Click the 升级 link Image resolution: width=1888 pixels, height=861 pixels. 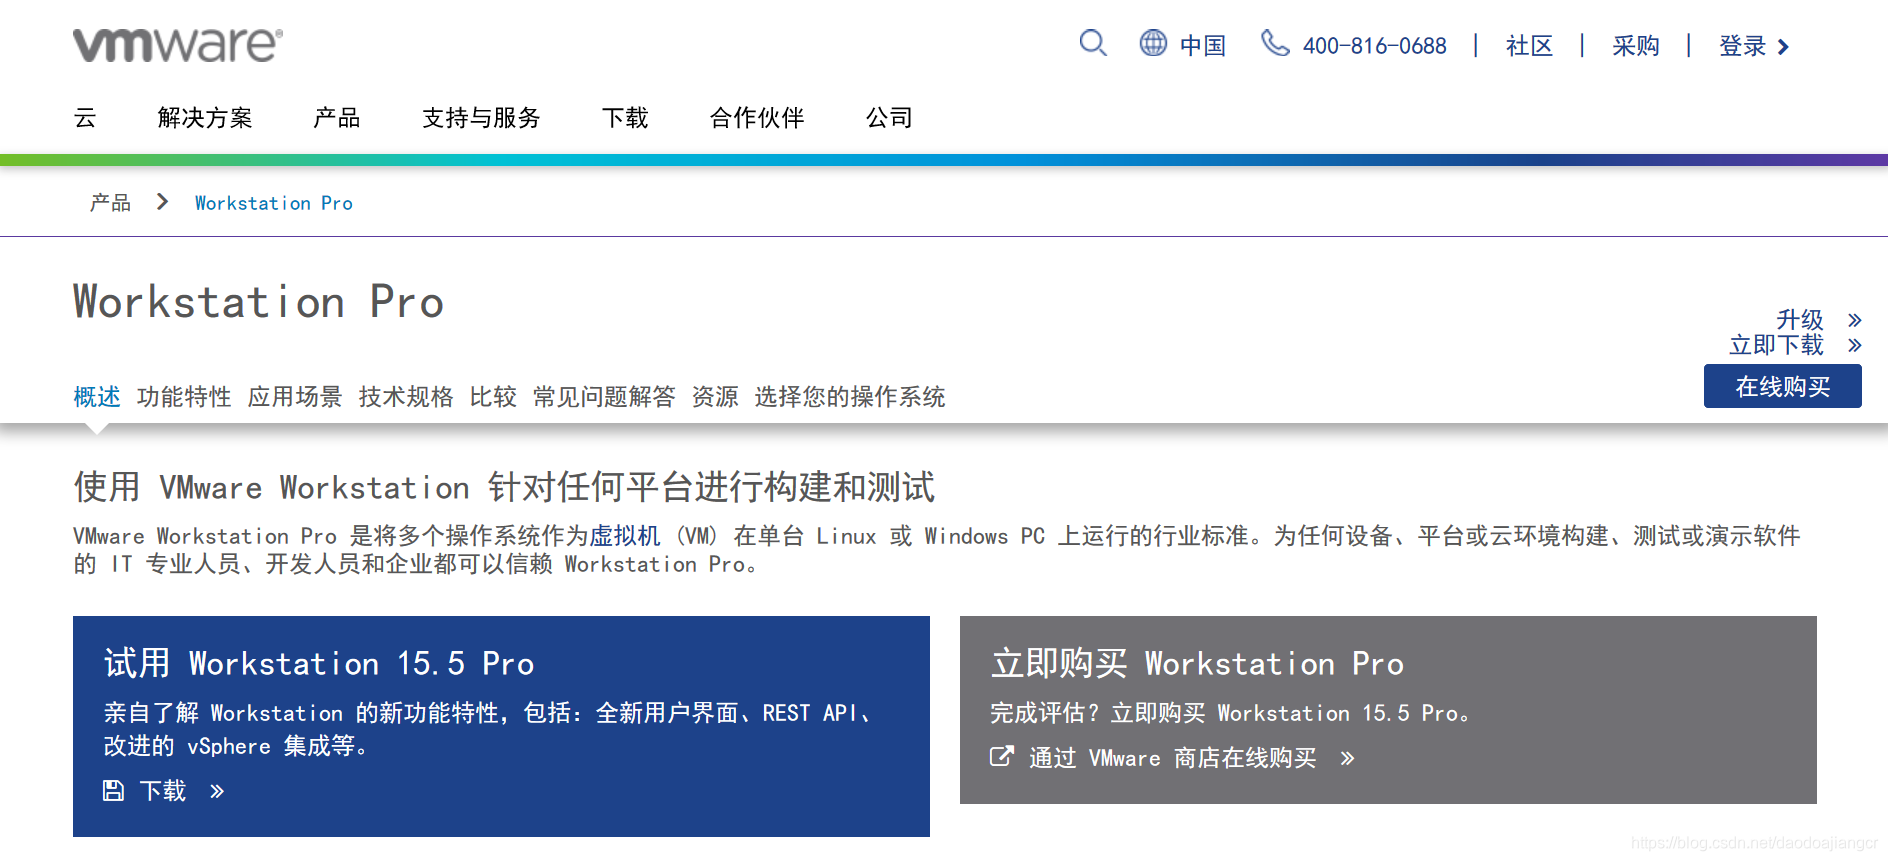[x=1800, y=320]
